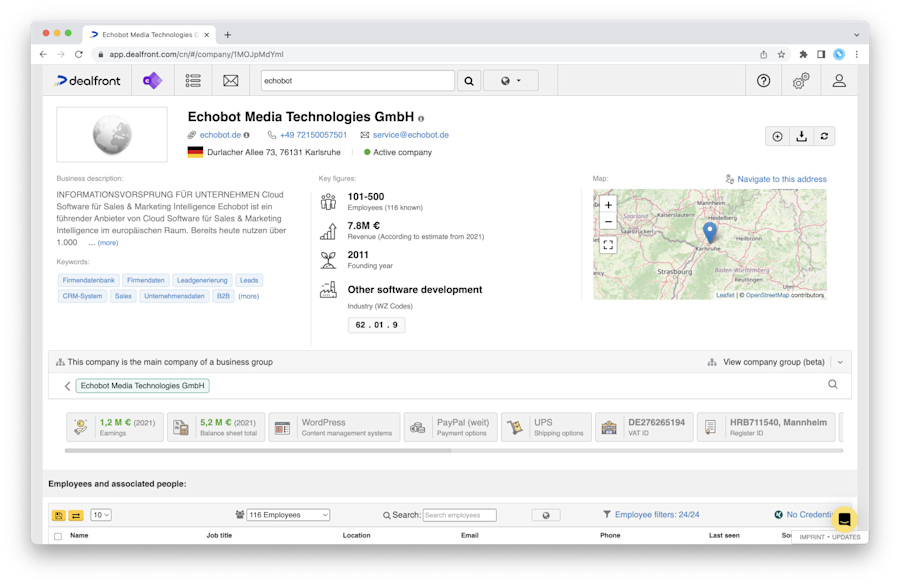900x585 pixels.
Task: Click the search magnifier next to search field
Action: tap(469, 80)
